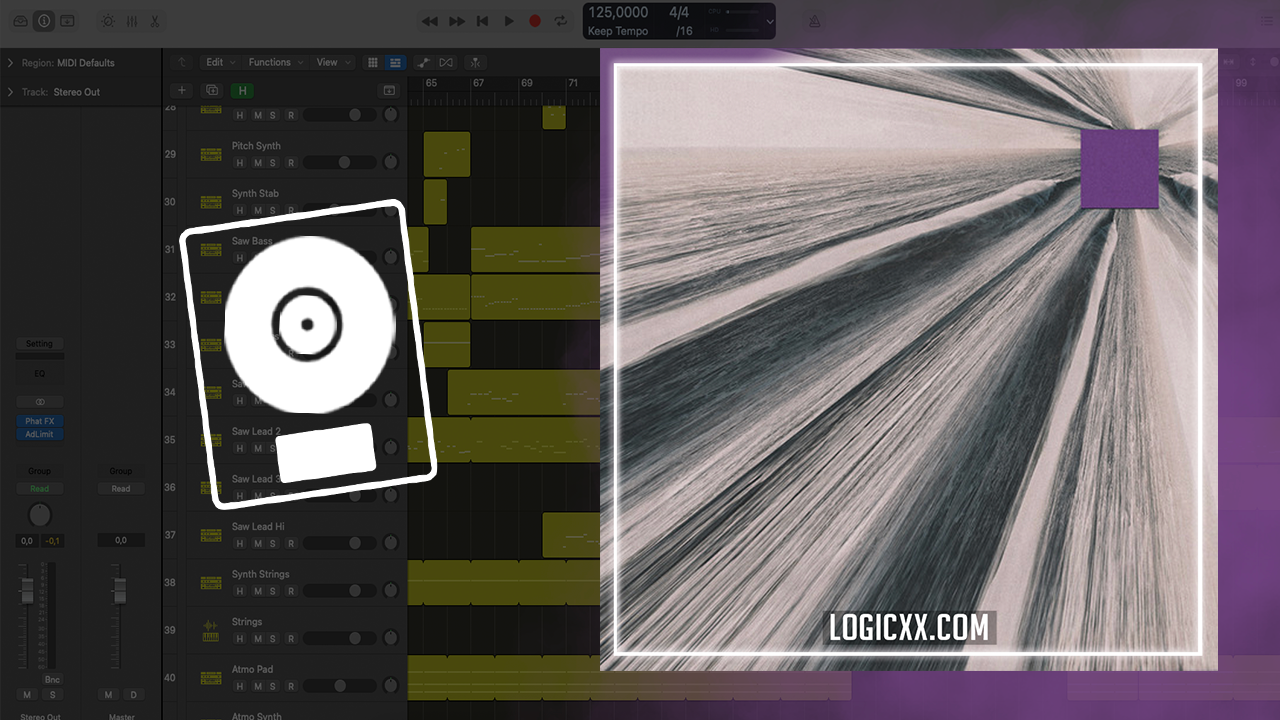Open Smart Controls in the toolbar
Screen dimensions: 1280x720
(x=108, y=21)
